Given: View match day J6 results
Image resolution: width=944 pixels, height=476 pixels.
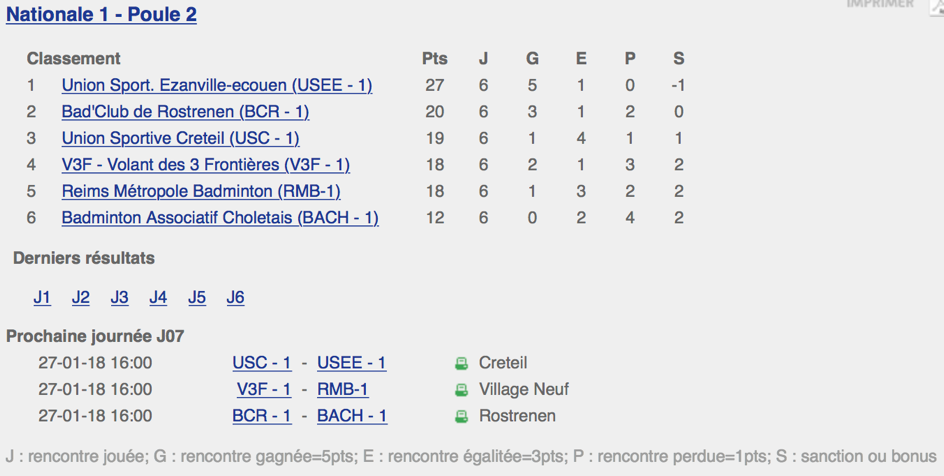Looking at the screenshot, I should 235,297.
